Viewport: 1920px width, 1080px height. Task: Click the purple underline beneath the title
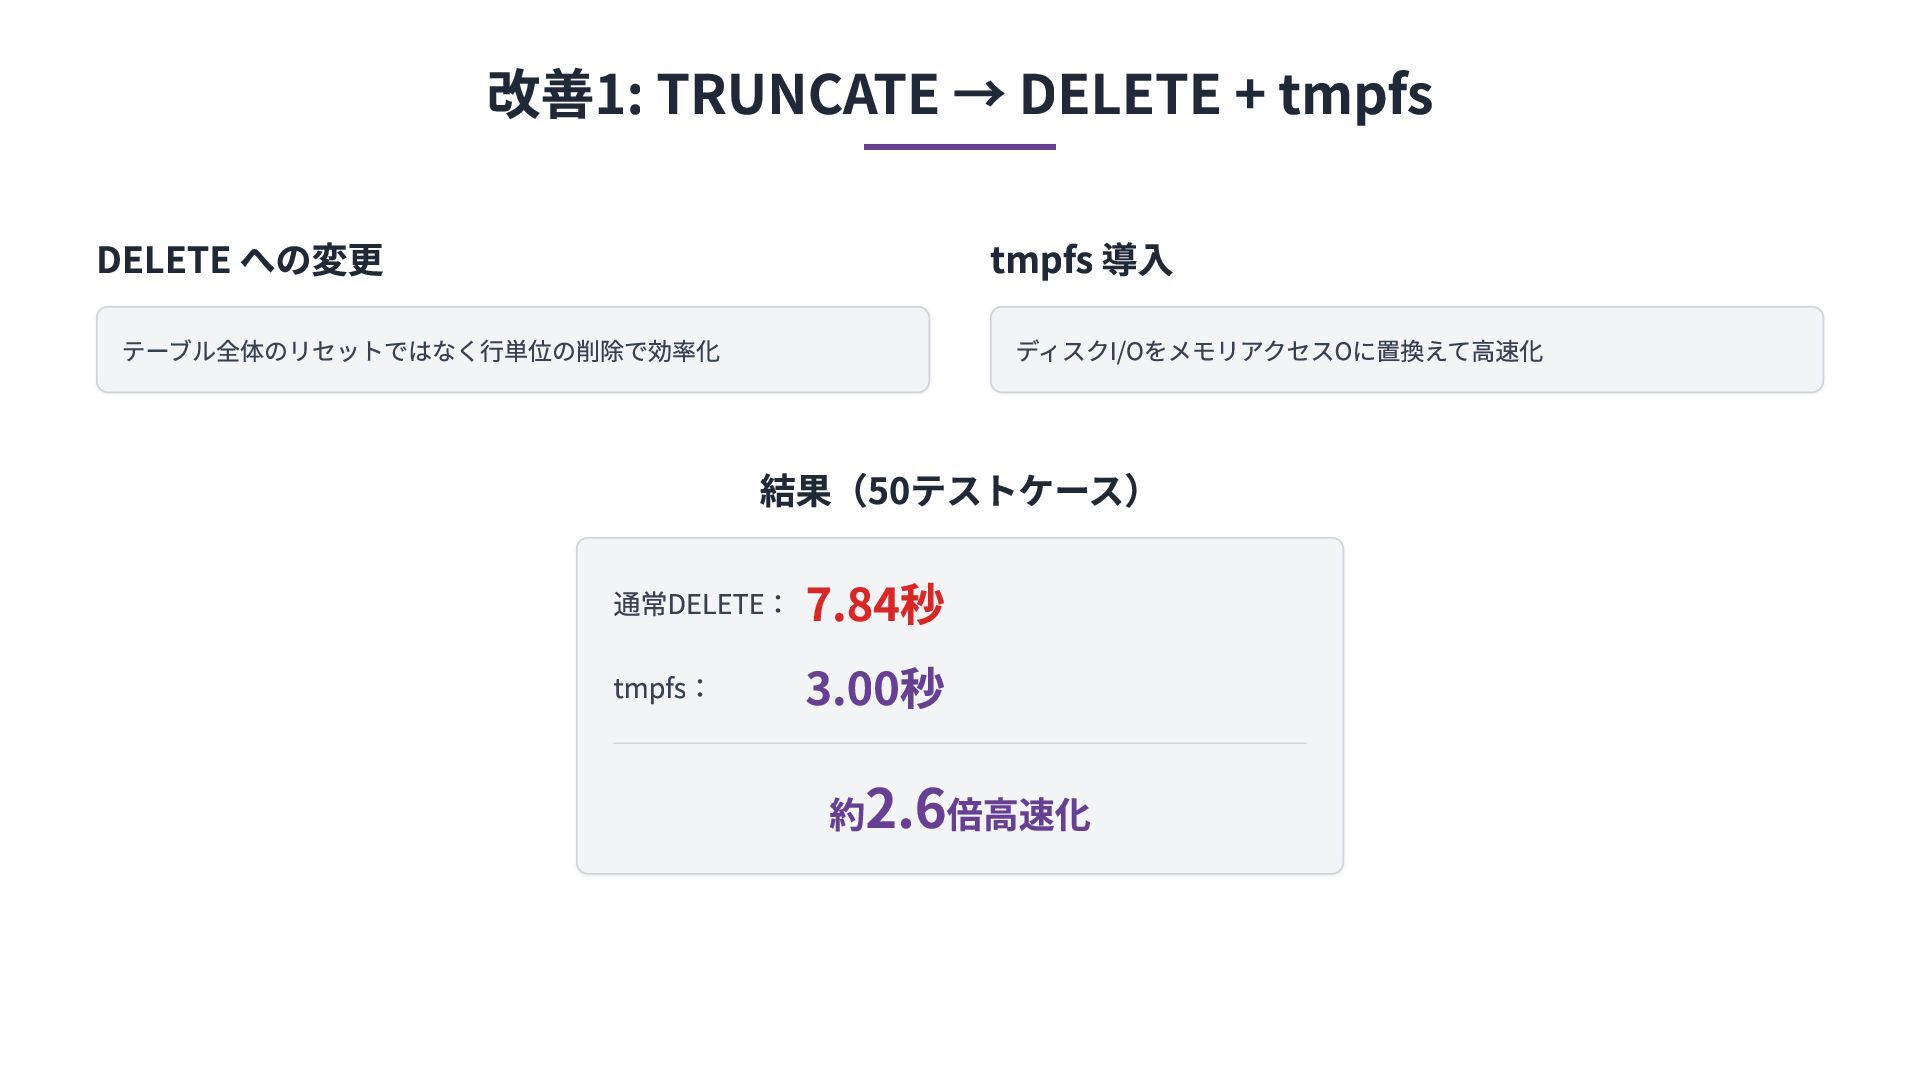(x=959, y=147)
